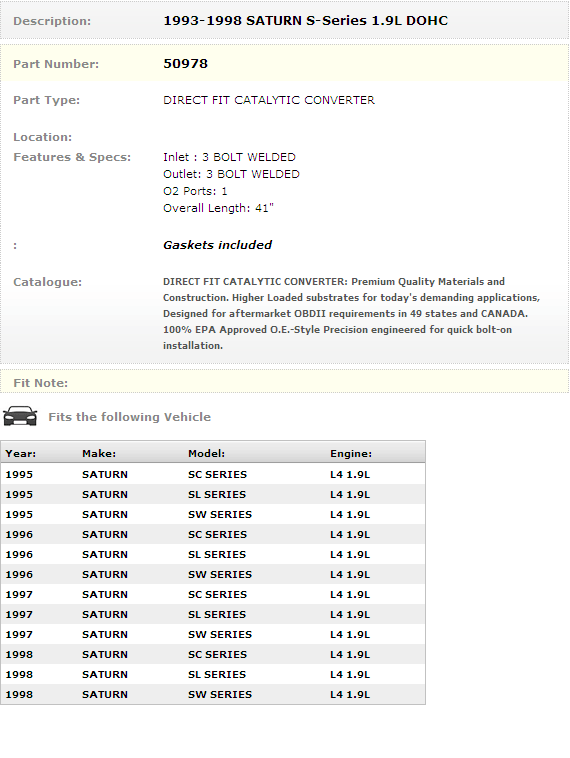Select the 1997 SATURN SL SERIES row

tap(213, 614)
